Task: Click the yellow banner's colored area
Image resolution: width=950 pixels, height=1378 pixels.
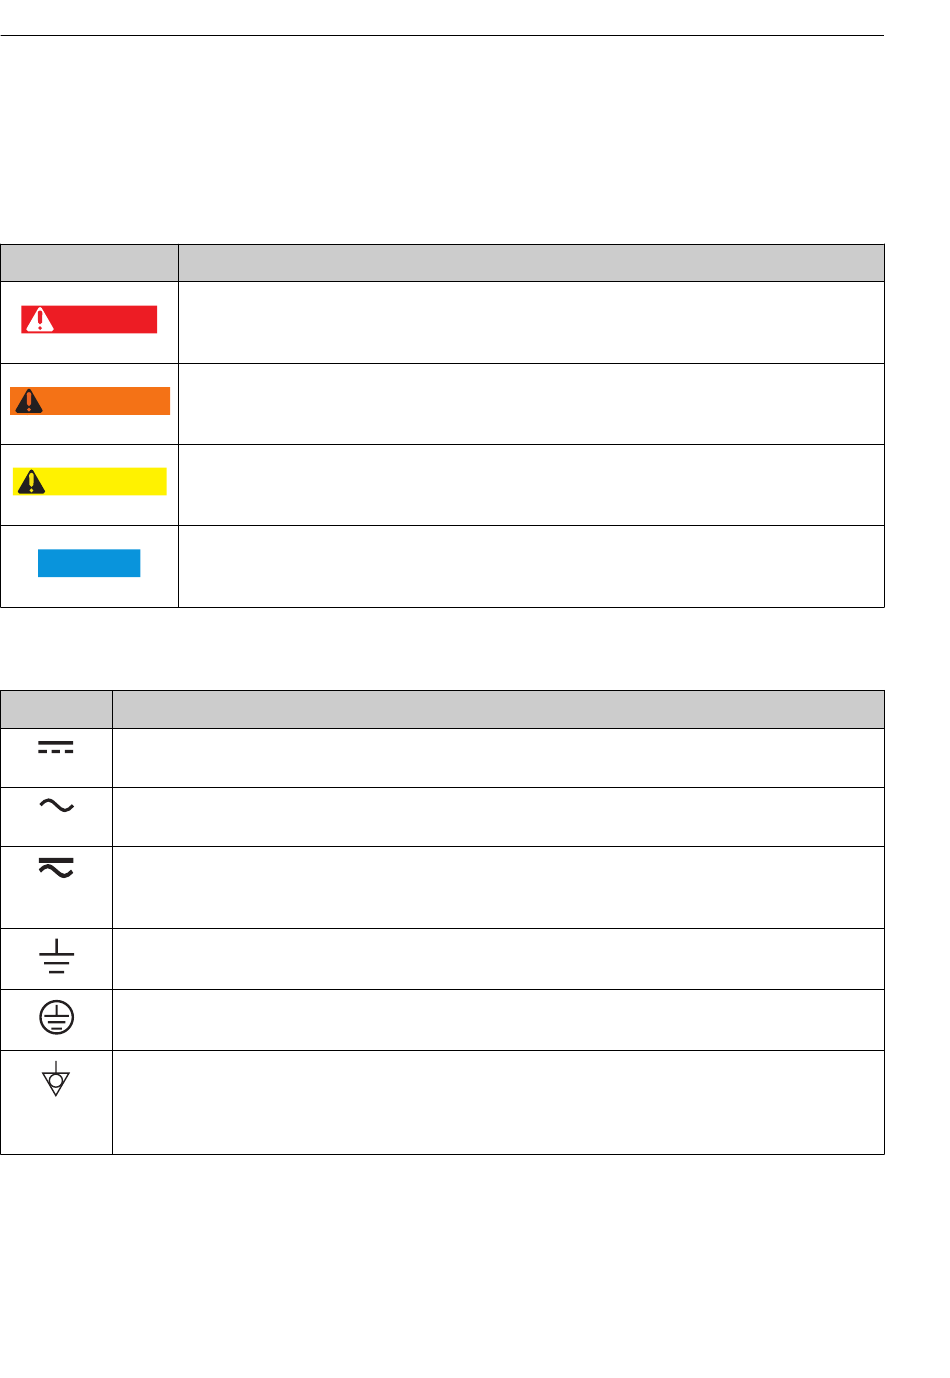Action: click(90, 482)
